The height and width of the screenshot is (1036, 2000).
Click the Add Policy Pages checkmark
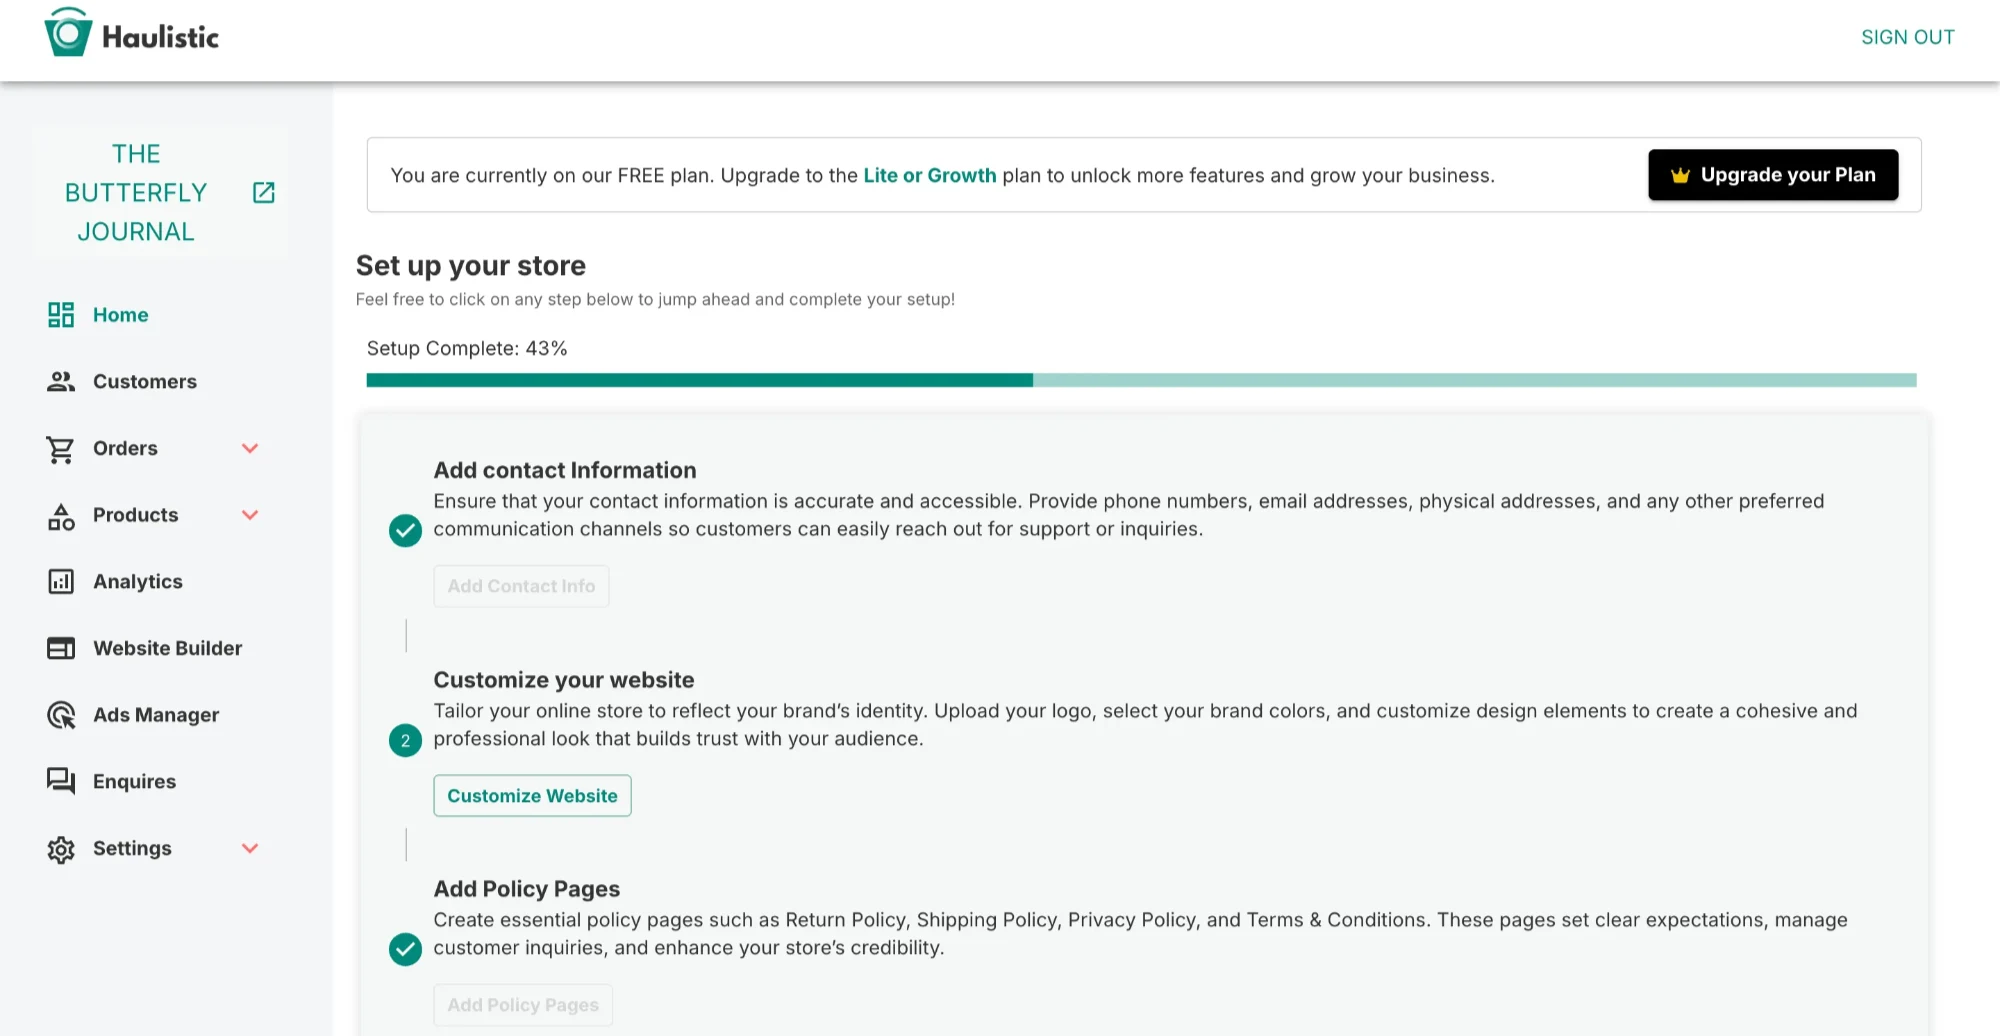coord(405,949)
